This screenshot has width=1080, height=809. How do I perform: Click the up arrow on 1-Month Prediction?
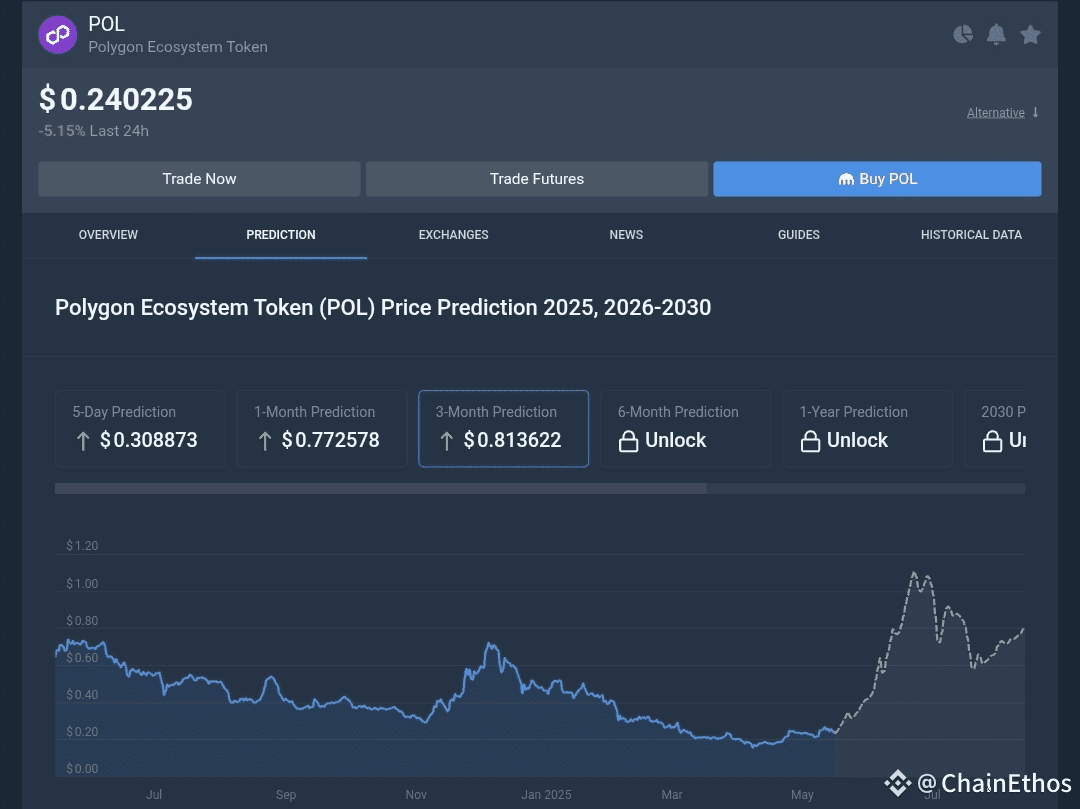pos(265,441)
